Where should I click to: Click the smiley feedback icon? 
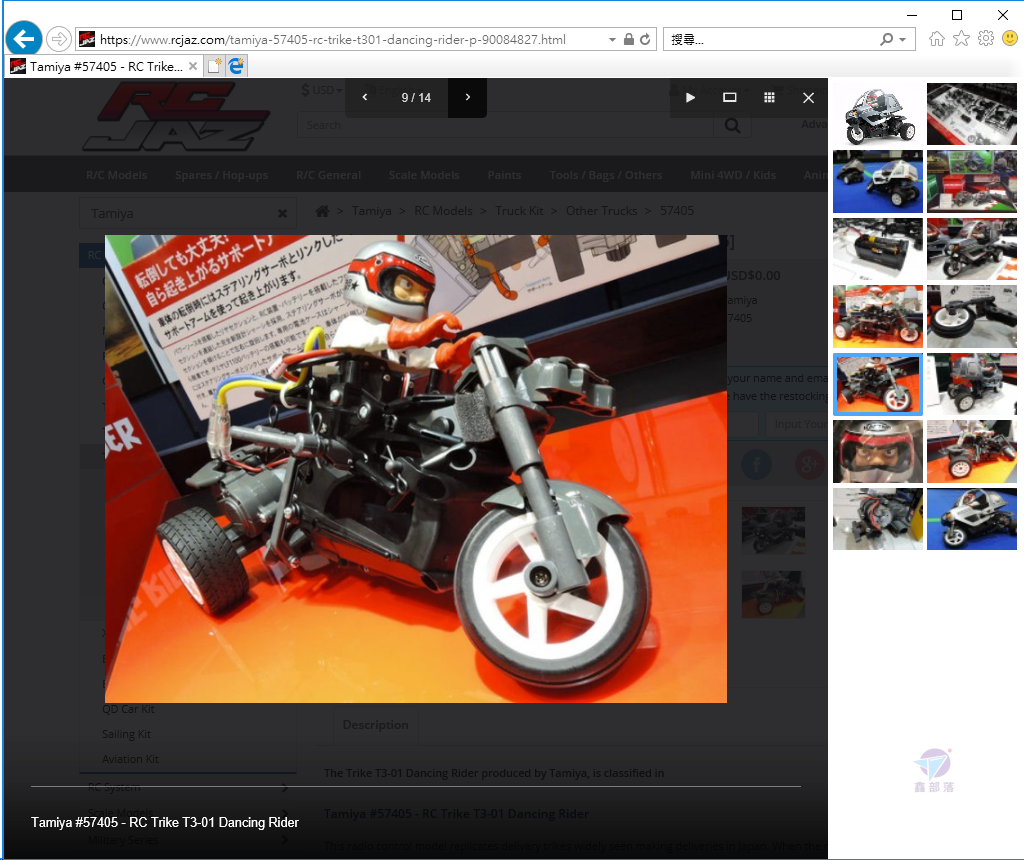pos(1010,39)
